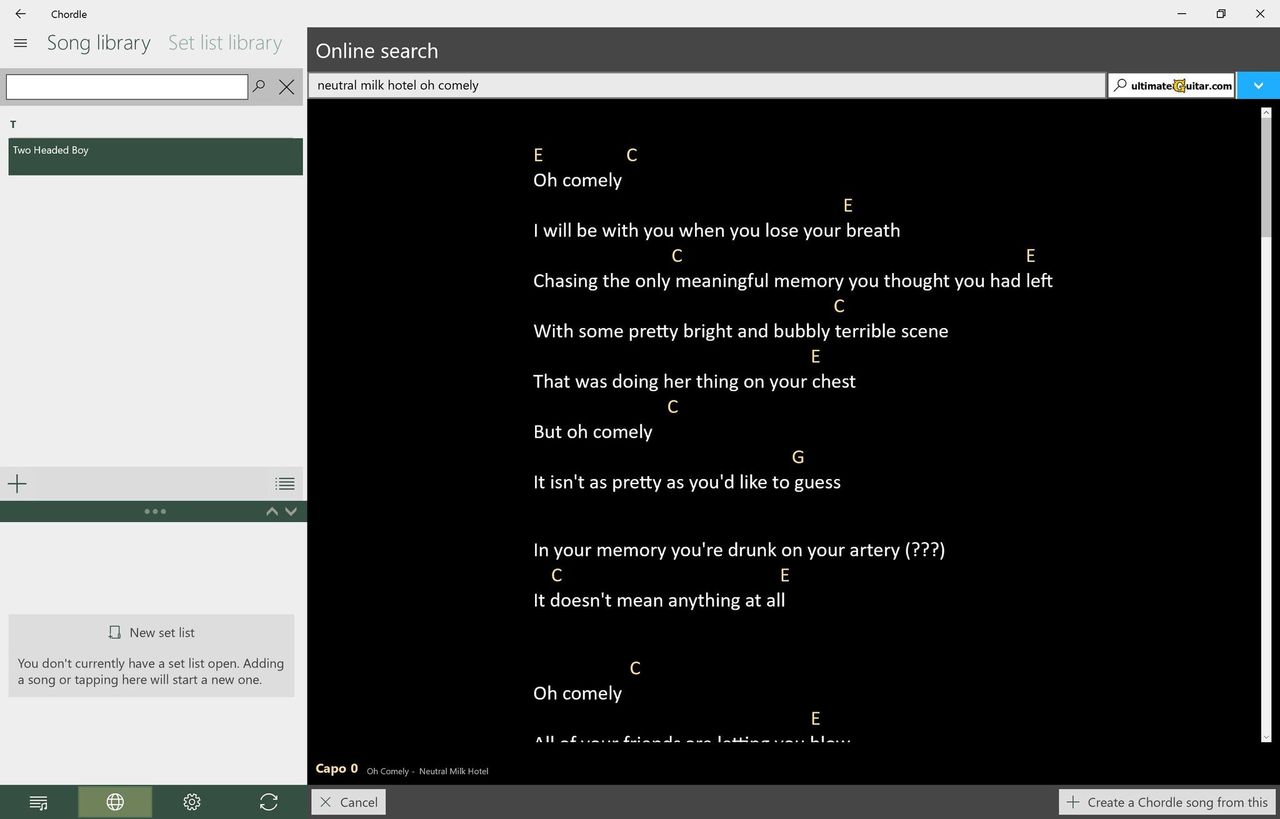Click the 'Capo 0' label
This screenshot has width=1280, height=819.
pos(337,769)
